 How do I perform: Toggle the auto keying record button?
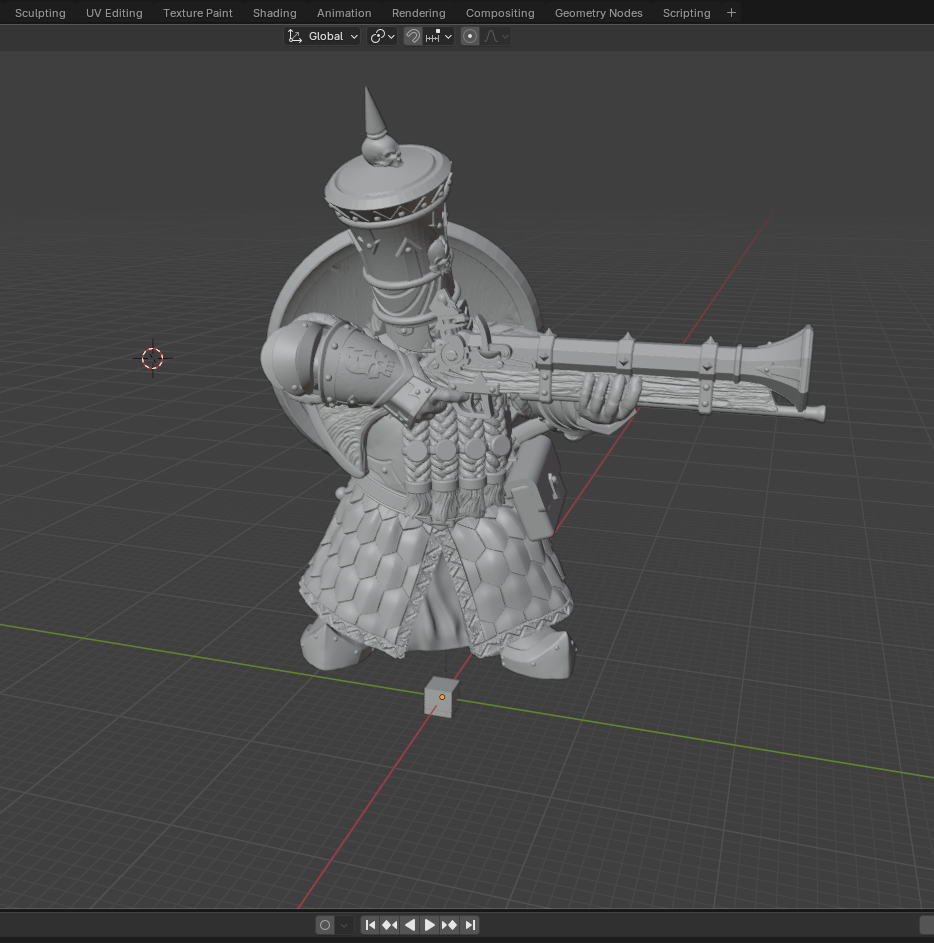pos(325,925)
